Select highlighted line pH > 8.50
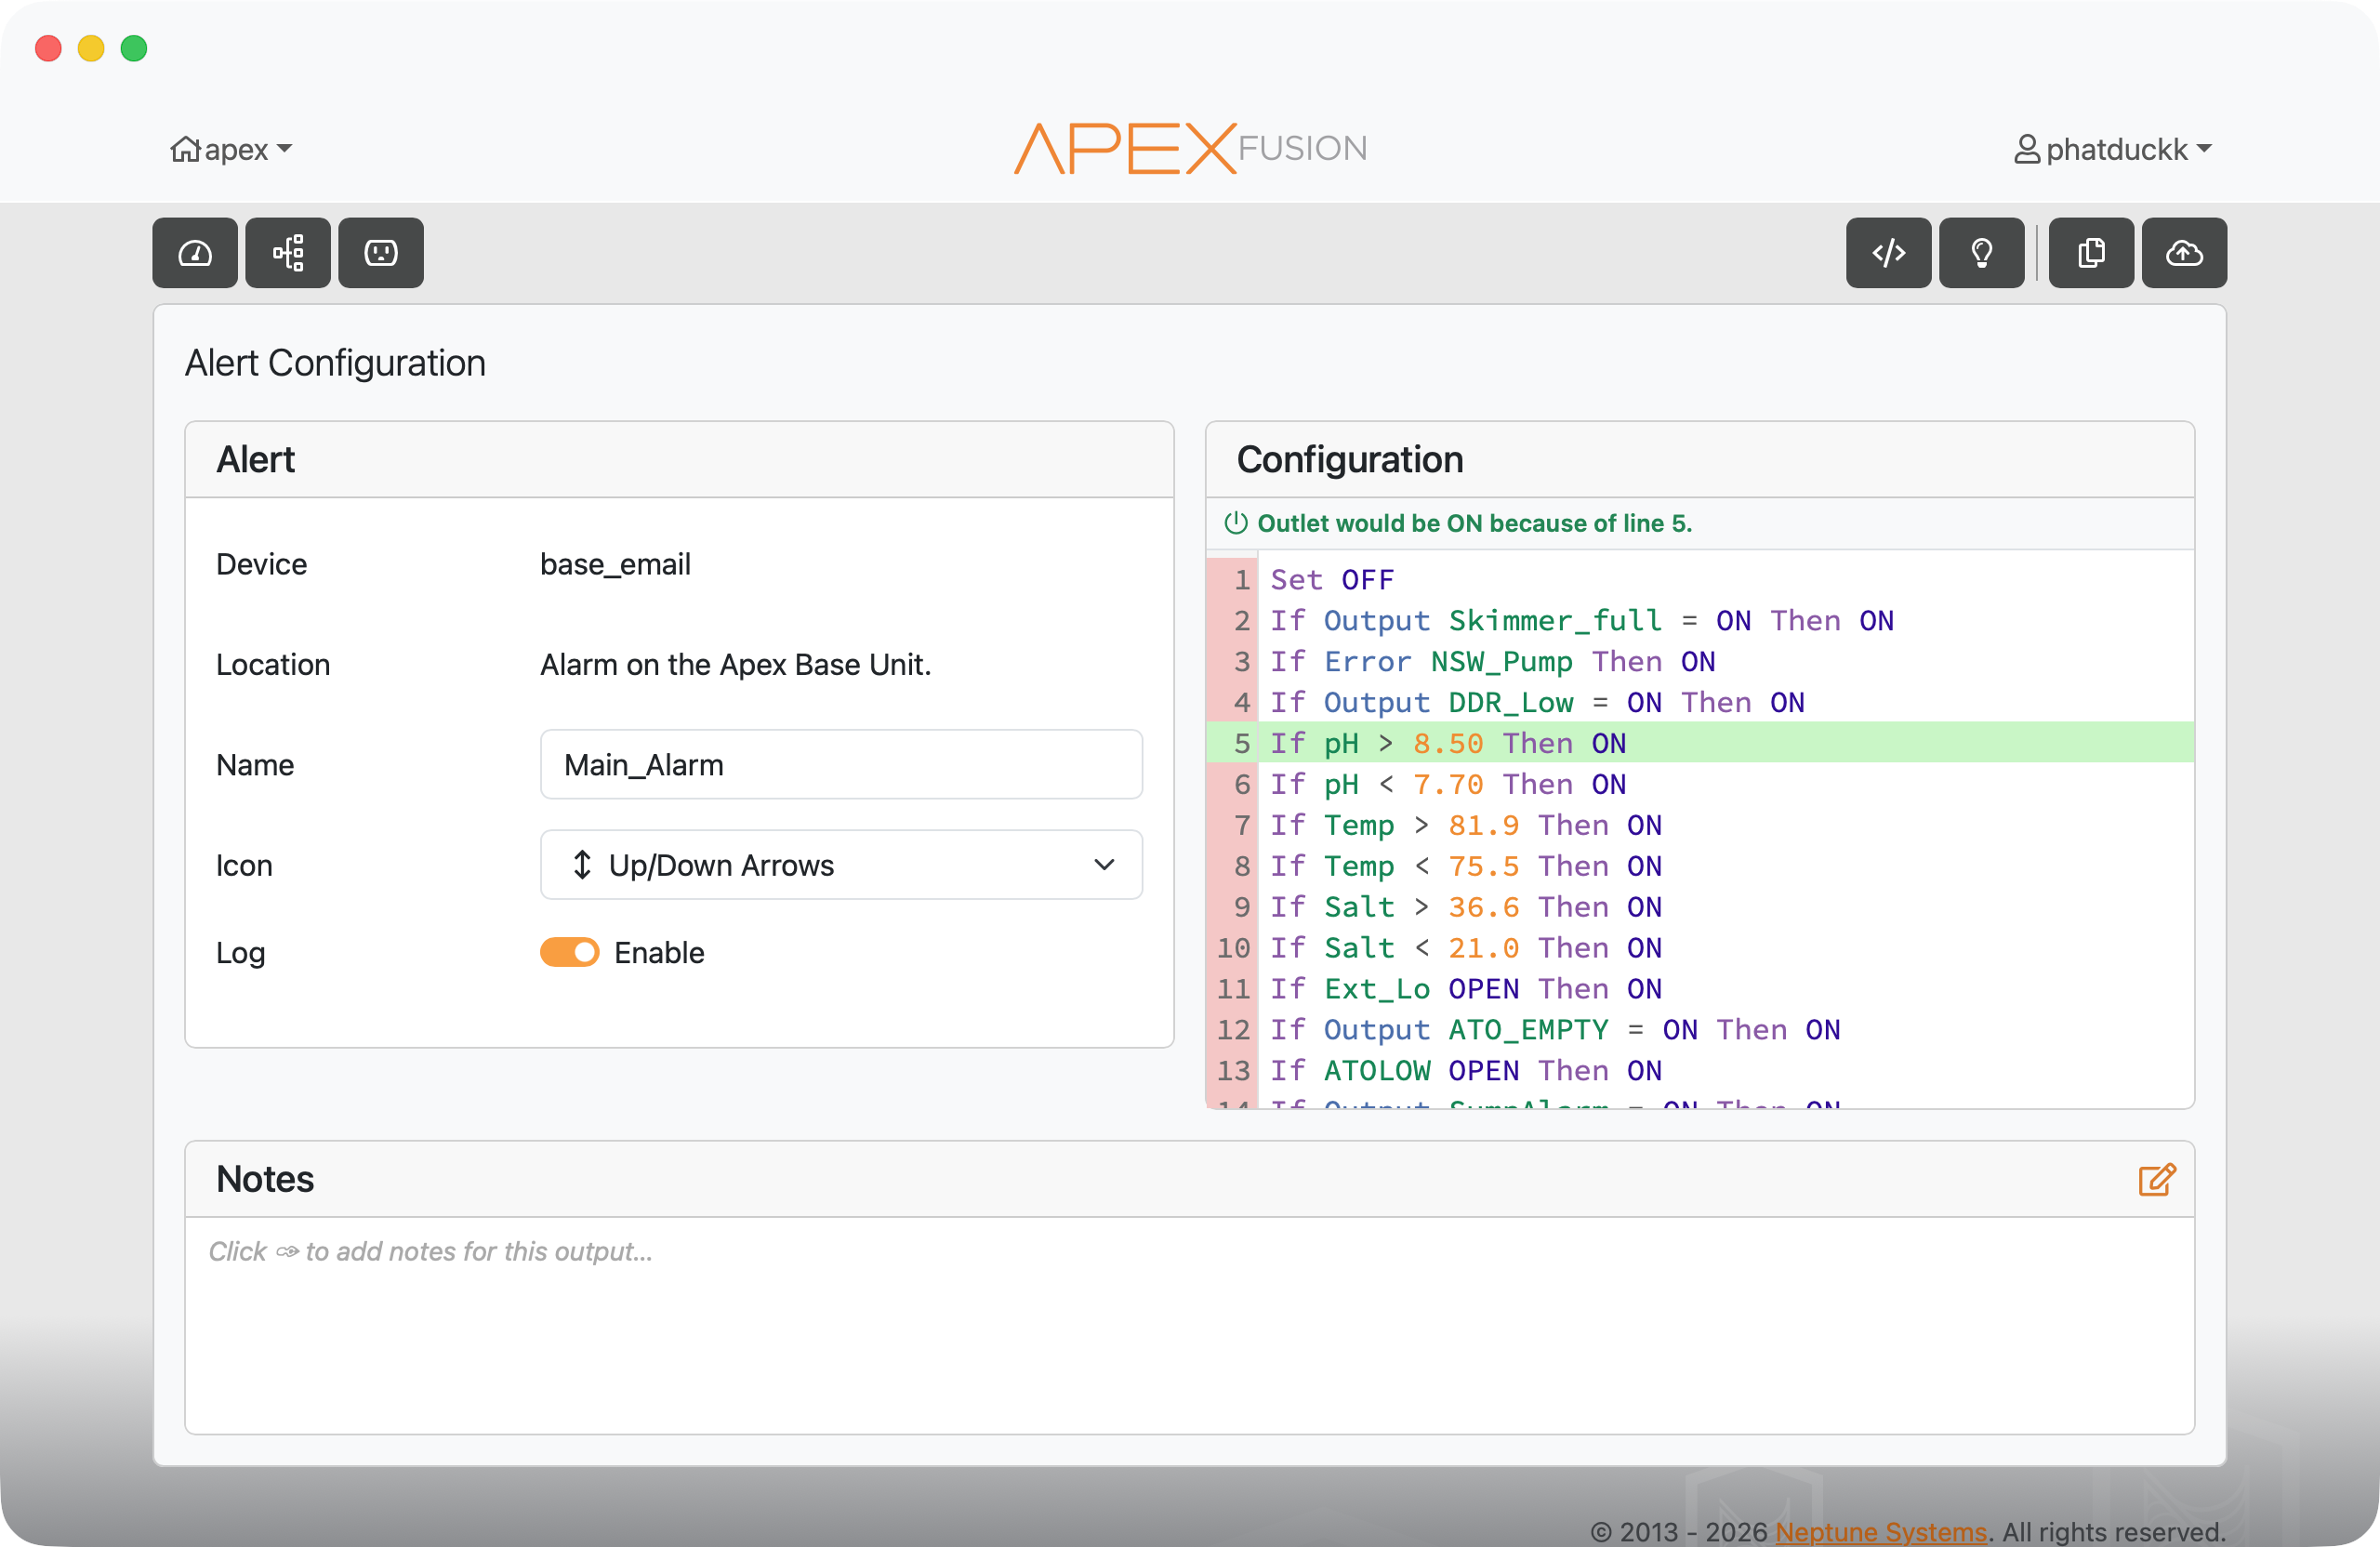Image resolution: width=2380 pixels, height=1547 pixels. [1700, 744]
